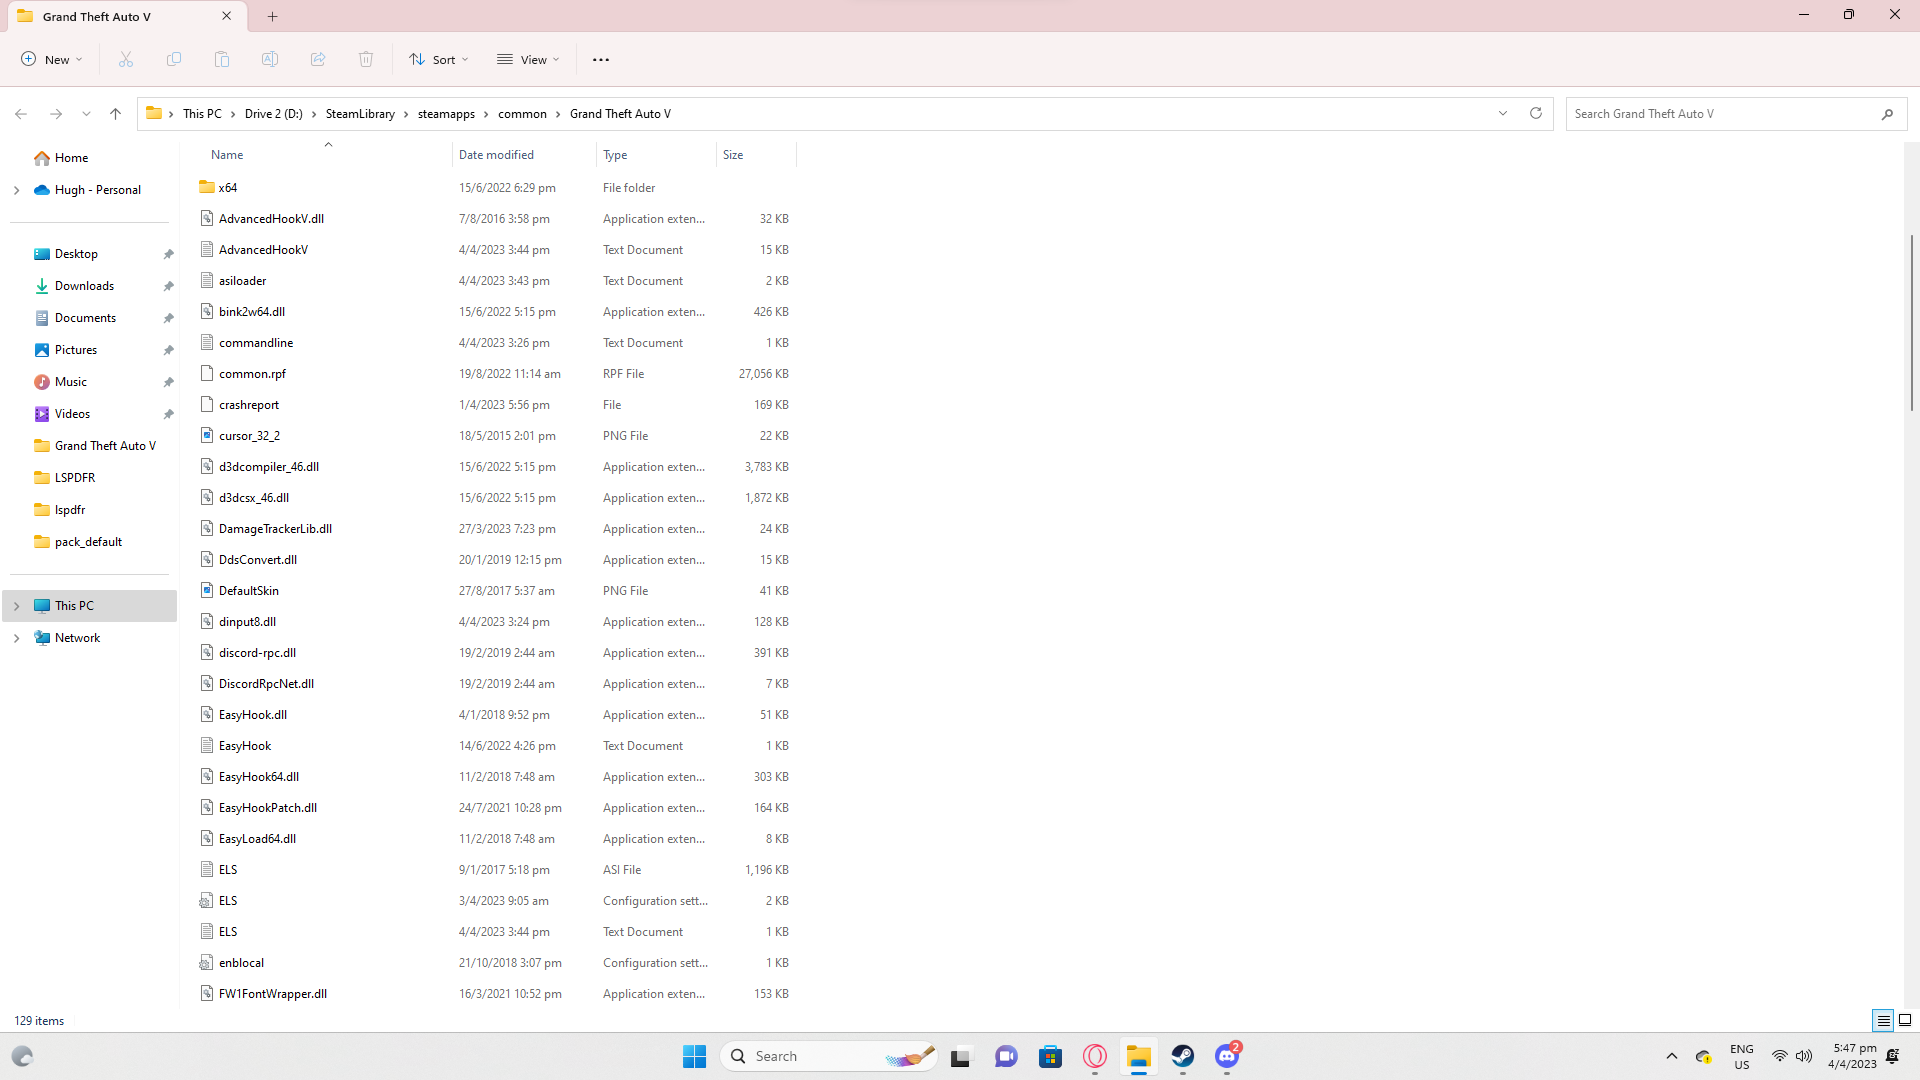Image resolution: width=1920 pixels, height=1080 pixels.
Task: Open Steam from the taskbar
Action: 1183,1057
